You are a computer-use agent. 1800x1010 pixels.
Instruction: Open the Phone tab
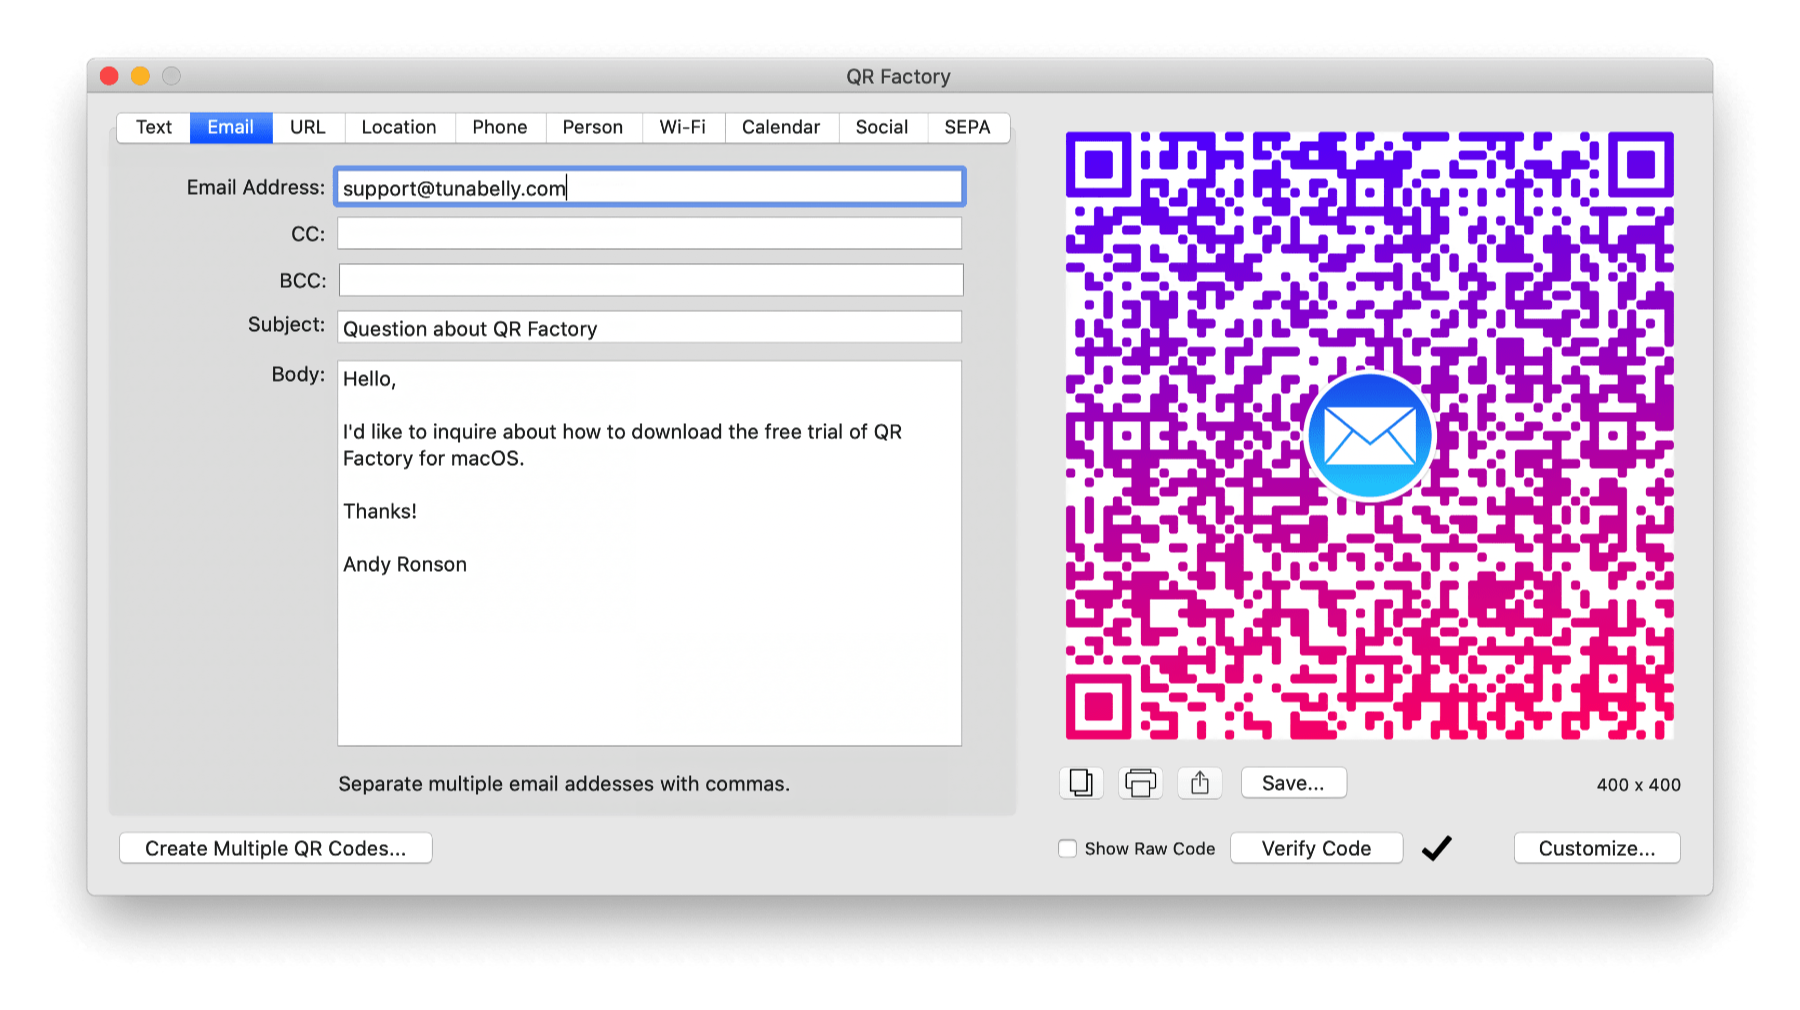click(500, 127)
